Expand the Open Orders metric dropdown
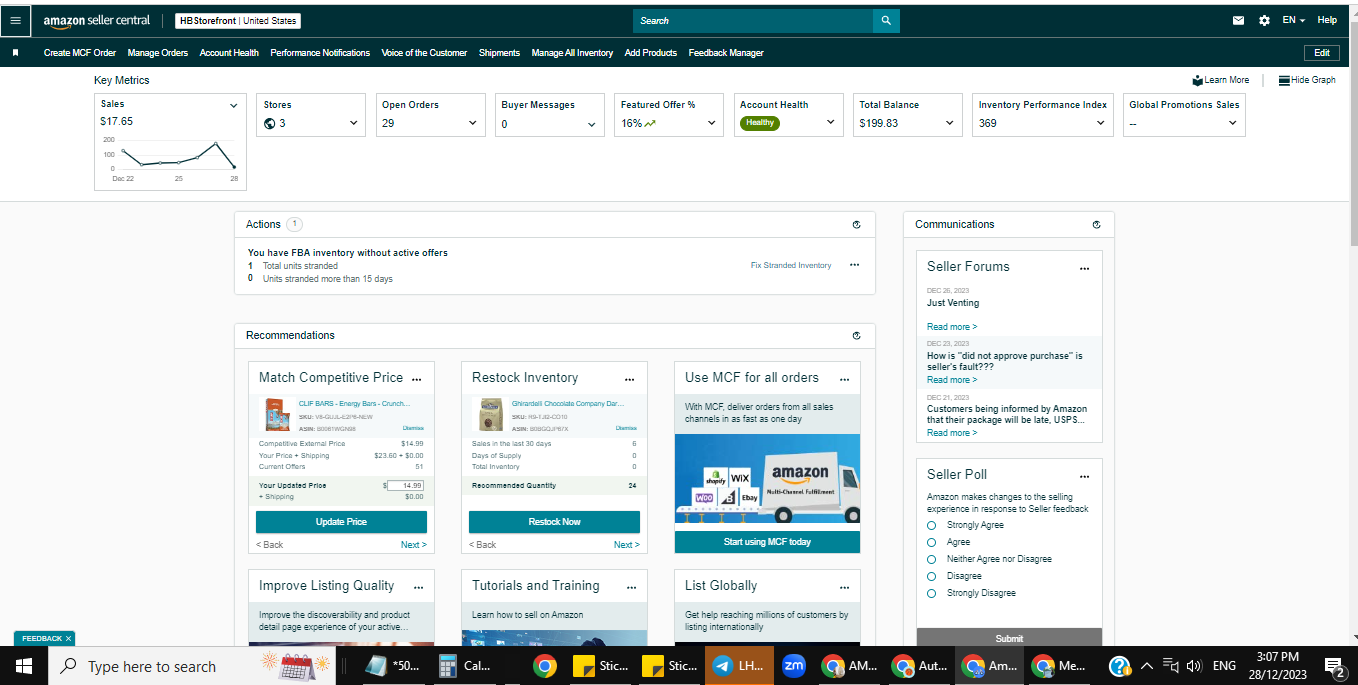 tap(473, 124)
